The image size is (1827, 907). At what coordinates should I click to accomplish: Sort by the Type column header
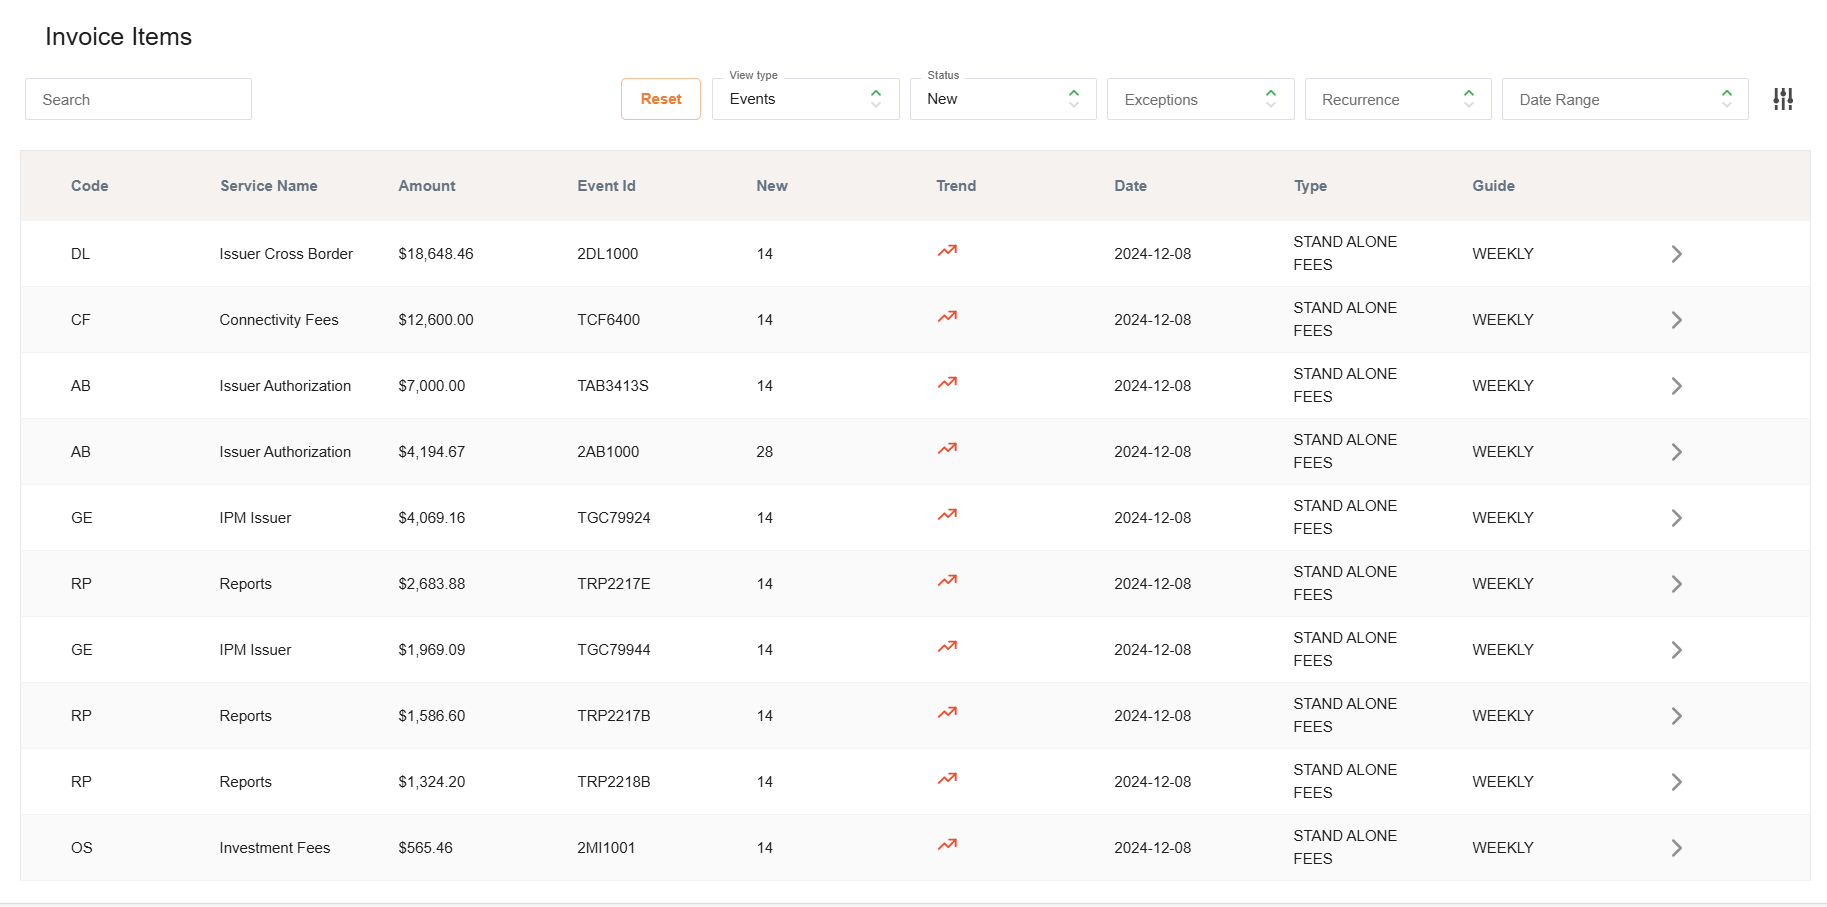[1311, 186]
